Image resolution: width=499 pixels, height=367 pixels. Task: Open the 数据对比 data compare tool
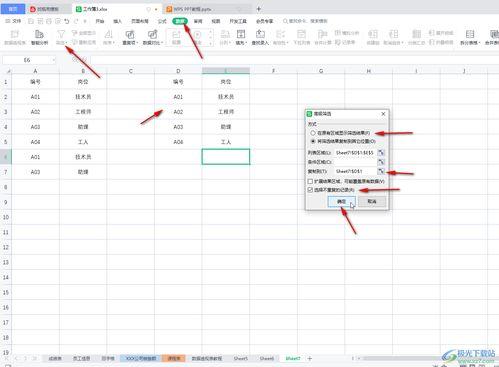pos(153,37)
